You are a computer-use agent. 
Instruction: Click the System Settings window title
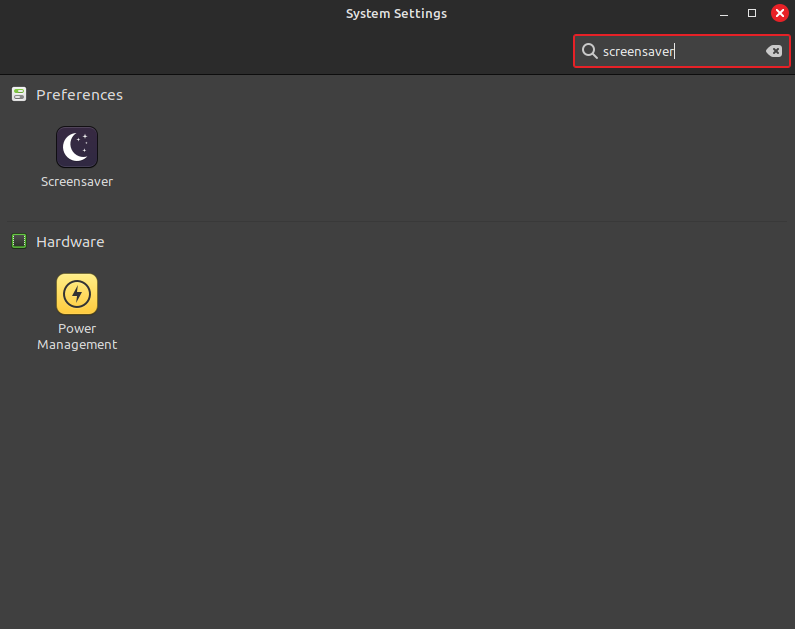click(x=396, y=14)
